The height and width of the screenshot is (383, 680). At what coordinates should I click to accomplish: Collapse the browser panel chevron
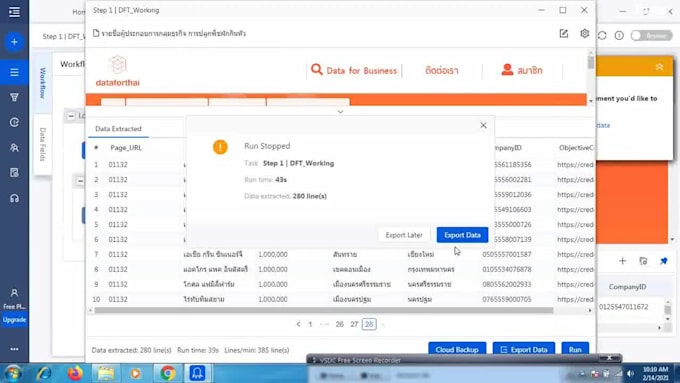(x=340, y=112)
